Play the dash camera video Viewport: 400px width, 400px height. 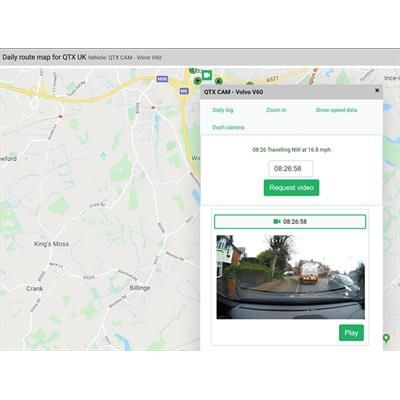tap(351, 333)
